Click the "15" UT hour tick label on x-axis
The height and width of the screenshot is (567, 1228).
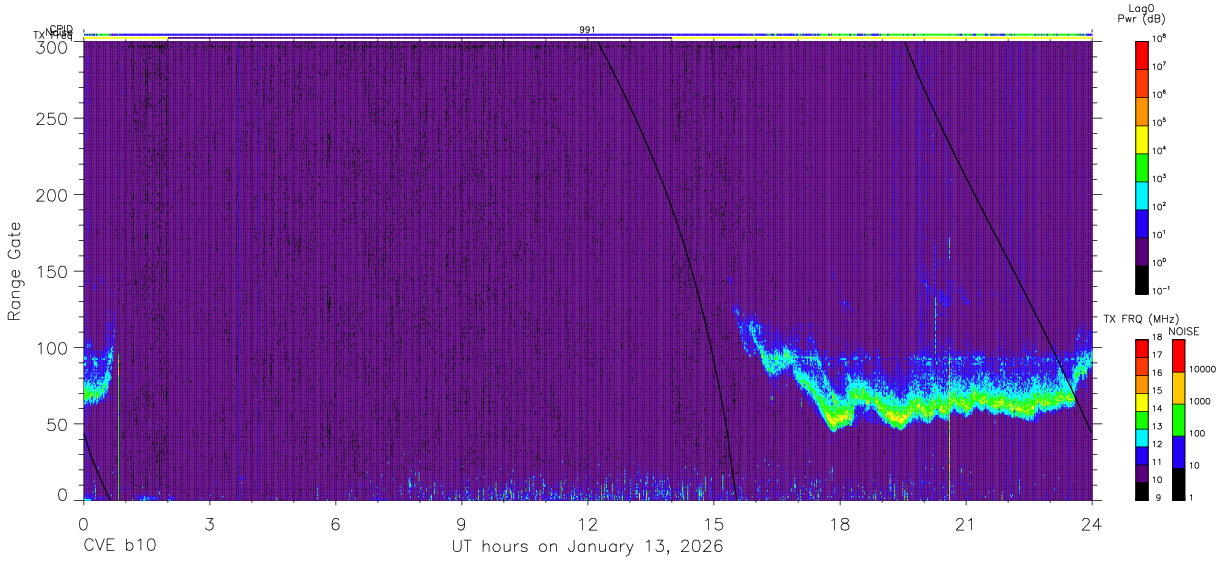tap(713, 524)
